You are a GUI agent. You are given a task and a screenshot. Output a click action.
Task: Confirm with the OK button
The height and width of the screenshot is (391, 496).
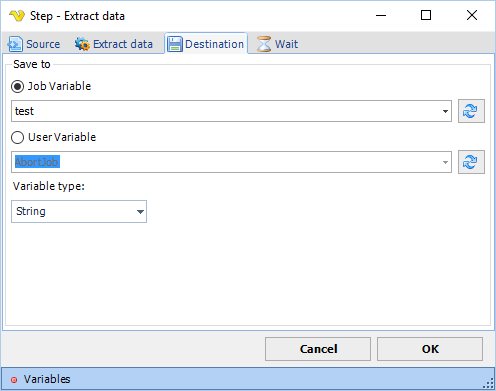(430, 349)
